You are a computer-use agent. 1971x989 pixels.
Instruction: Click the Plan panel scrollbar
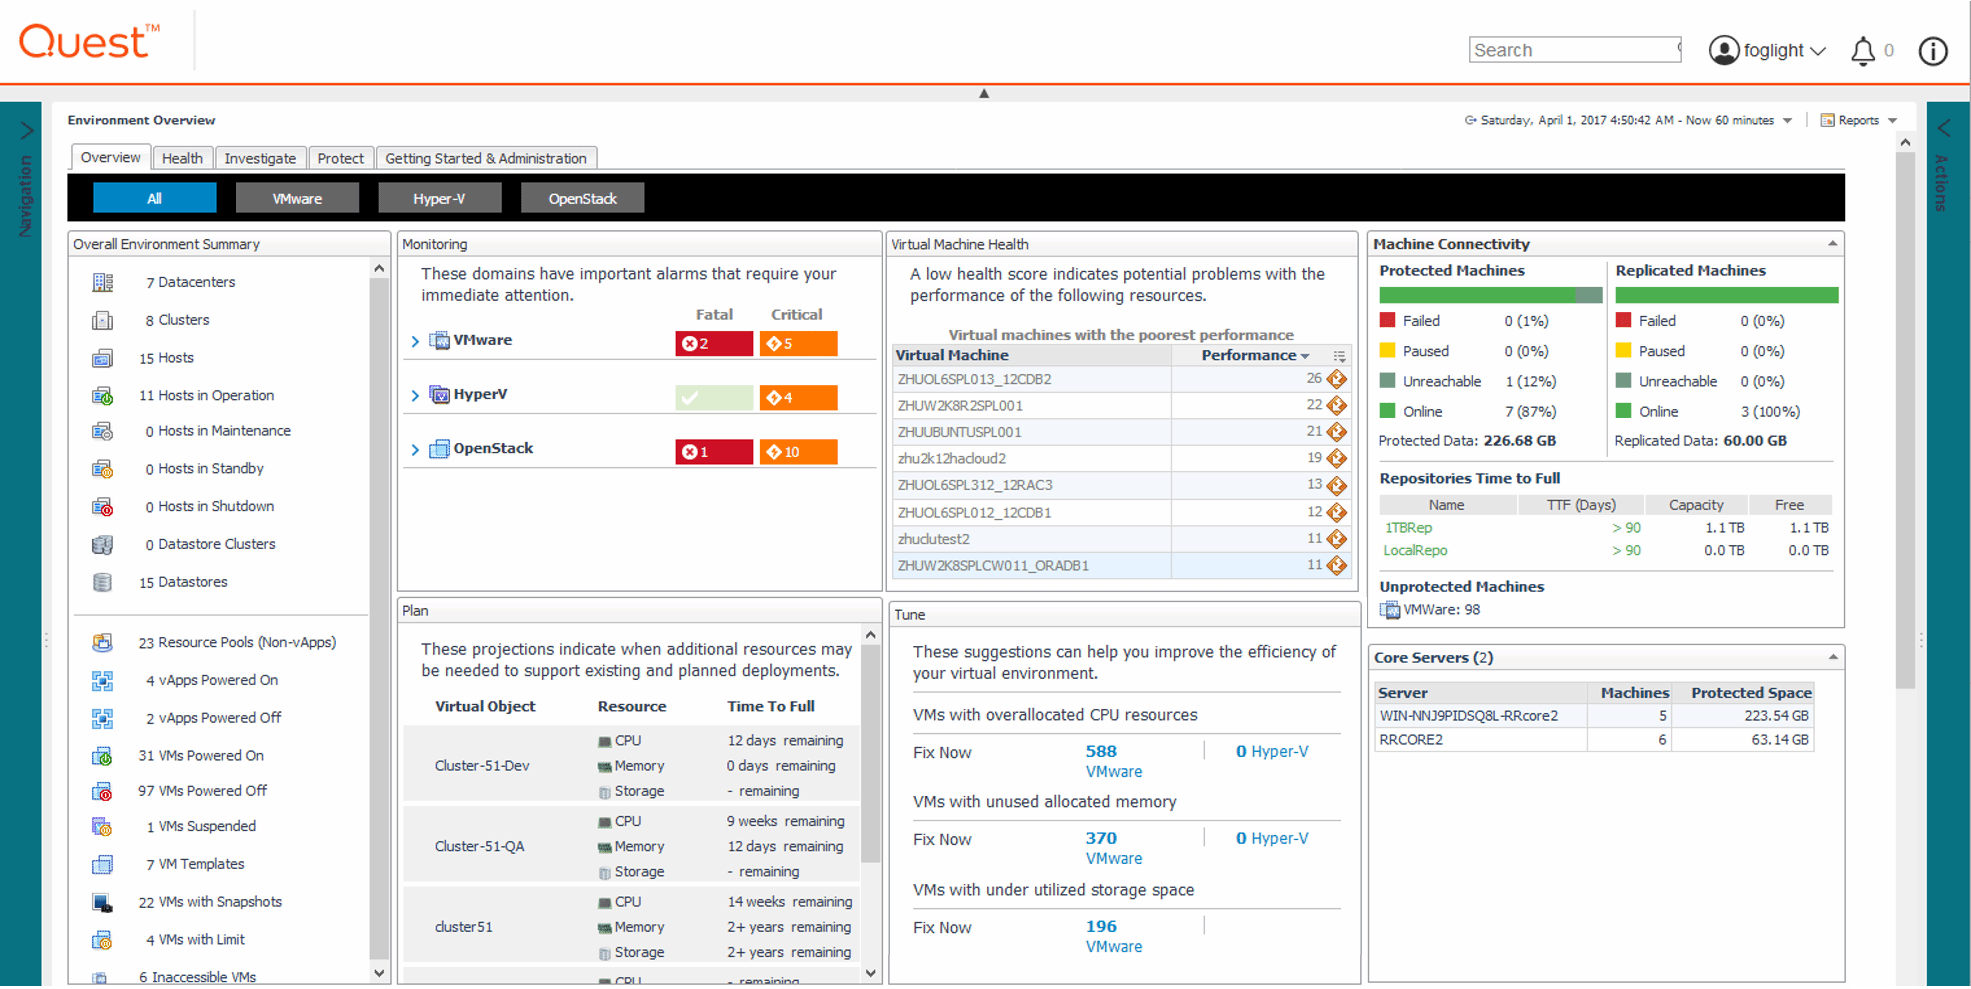(x=871, y=755)
